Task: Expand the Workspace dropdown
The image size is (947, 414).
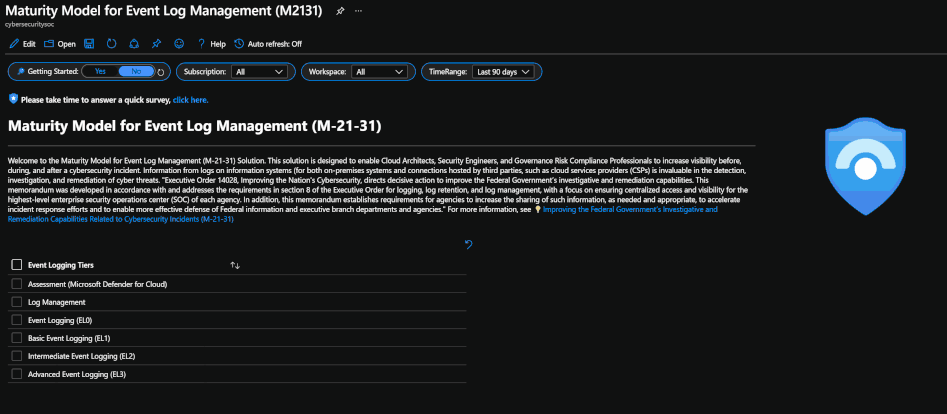Action: 379,72
